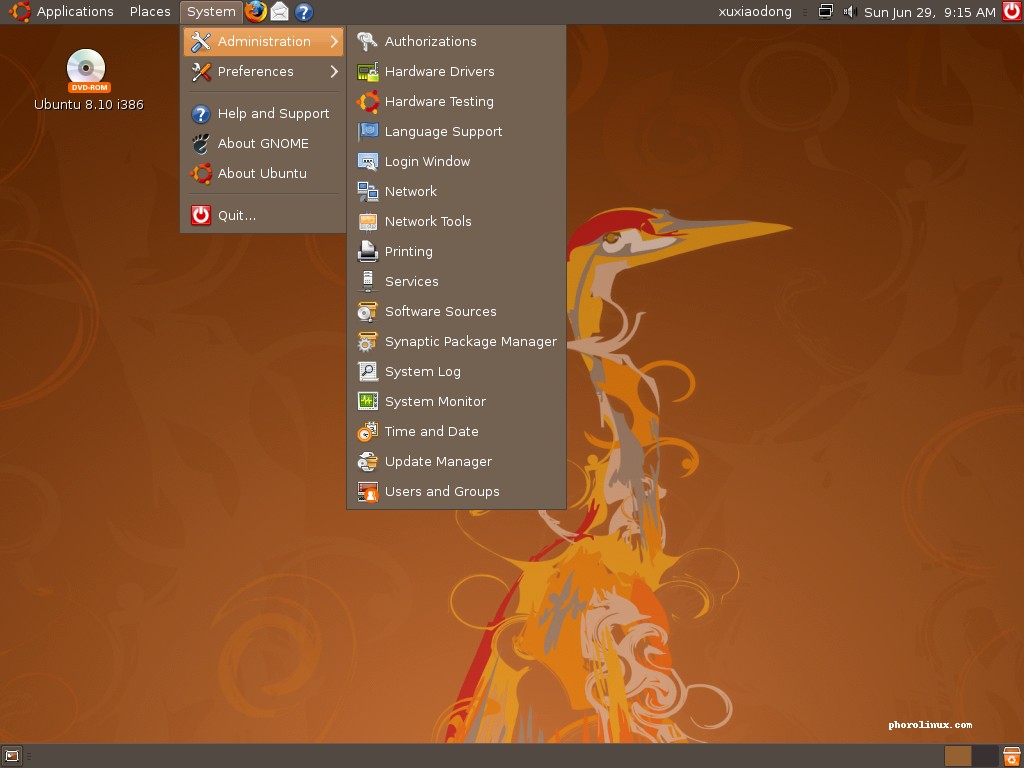Click the printer icon in the notification area
This screenshot has width=1024, height=768.
(826, 11)
